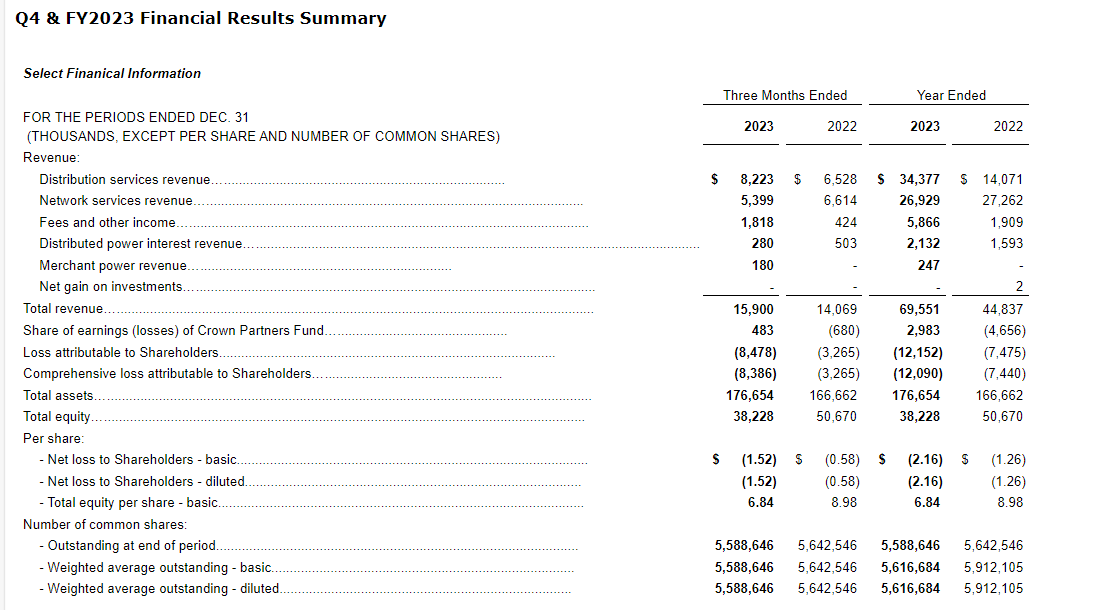Viewport: 1118px width, 610px height.
Task: Click the "Fees and other income" label
Action: point(107,222)
